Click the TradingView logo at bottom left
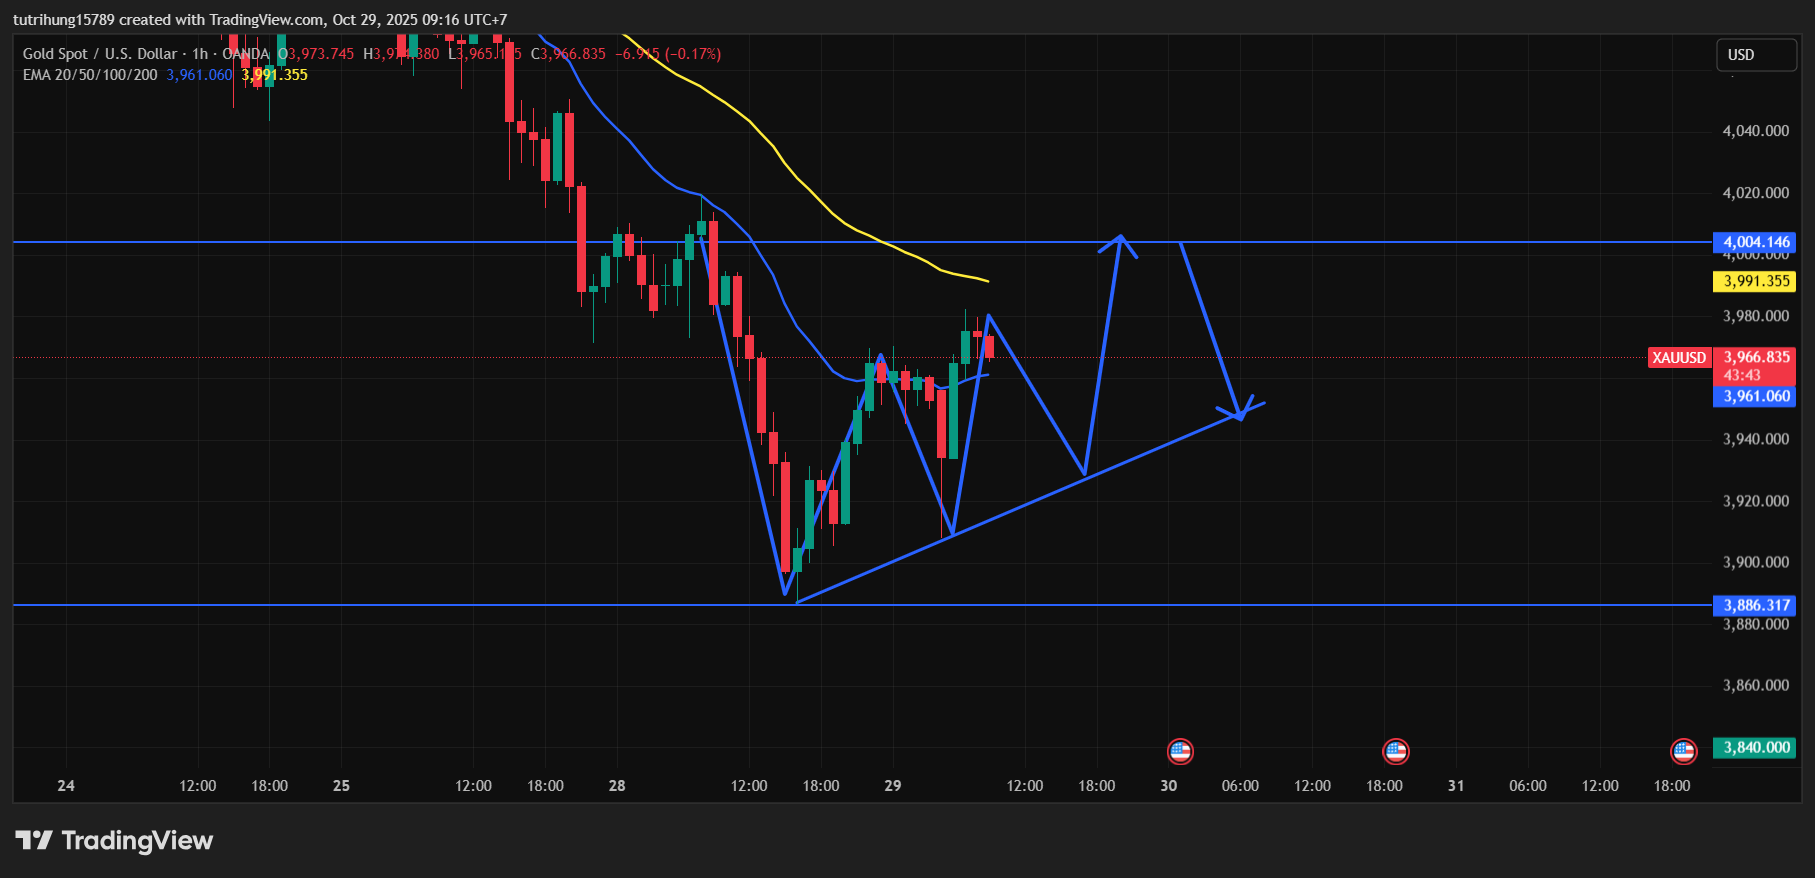Screen dimensions: 1815x878 [114, 840]
